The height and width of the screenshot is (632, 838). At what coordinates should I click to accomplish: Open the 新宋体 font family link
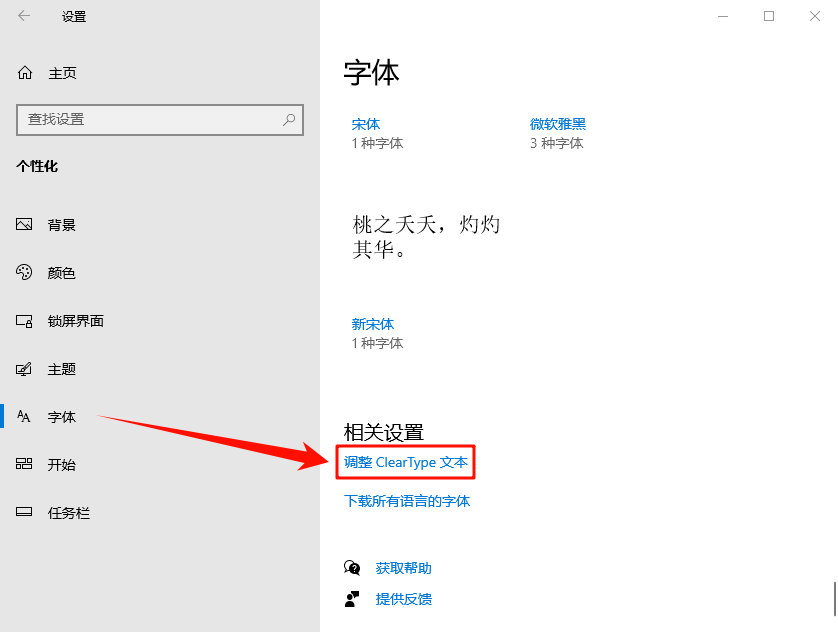pyautogui.click(x=374, y=324)
